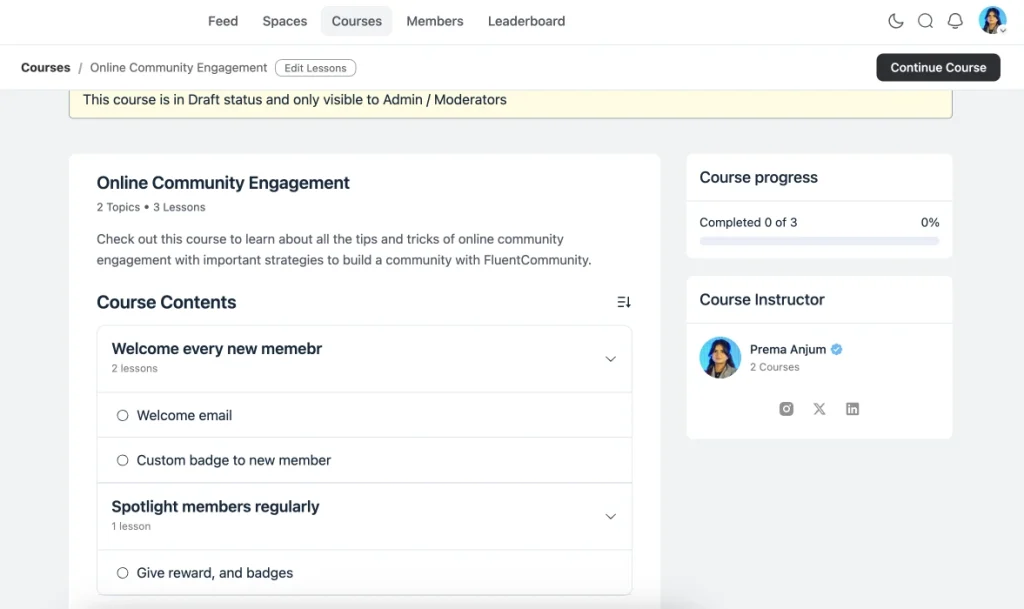
Task: Click the Prema Anjum instructor avatar
Action: 720,358
